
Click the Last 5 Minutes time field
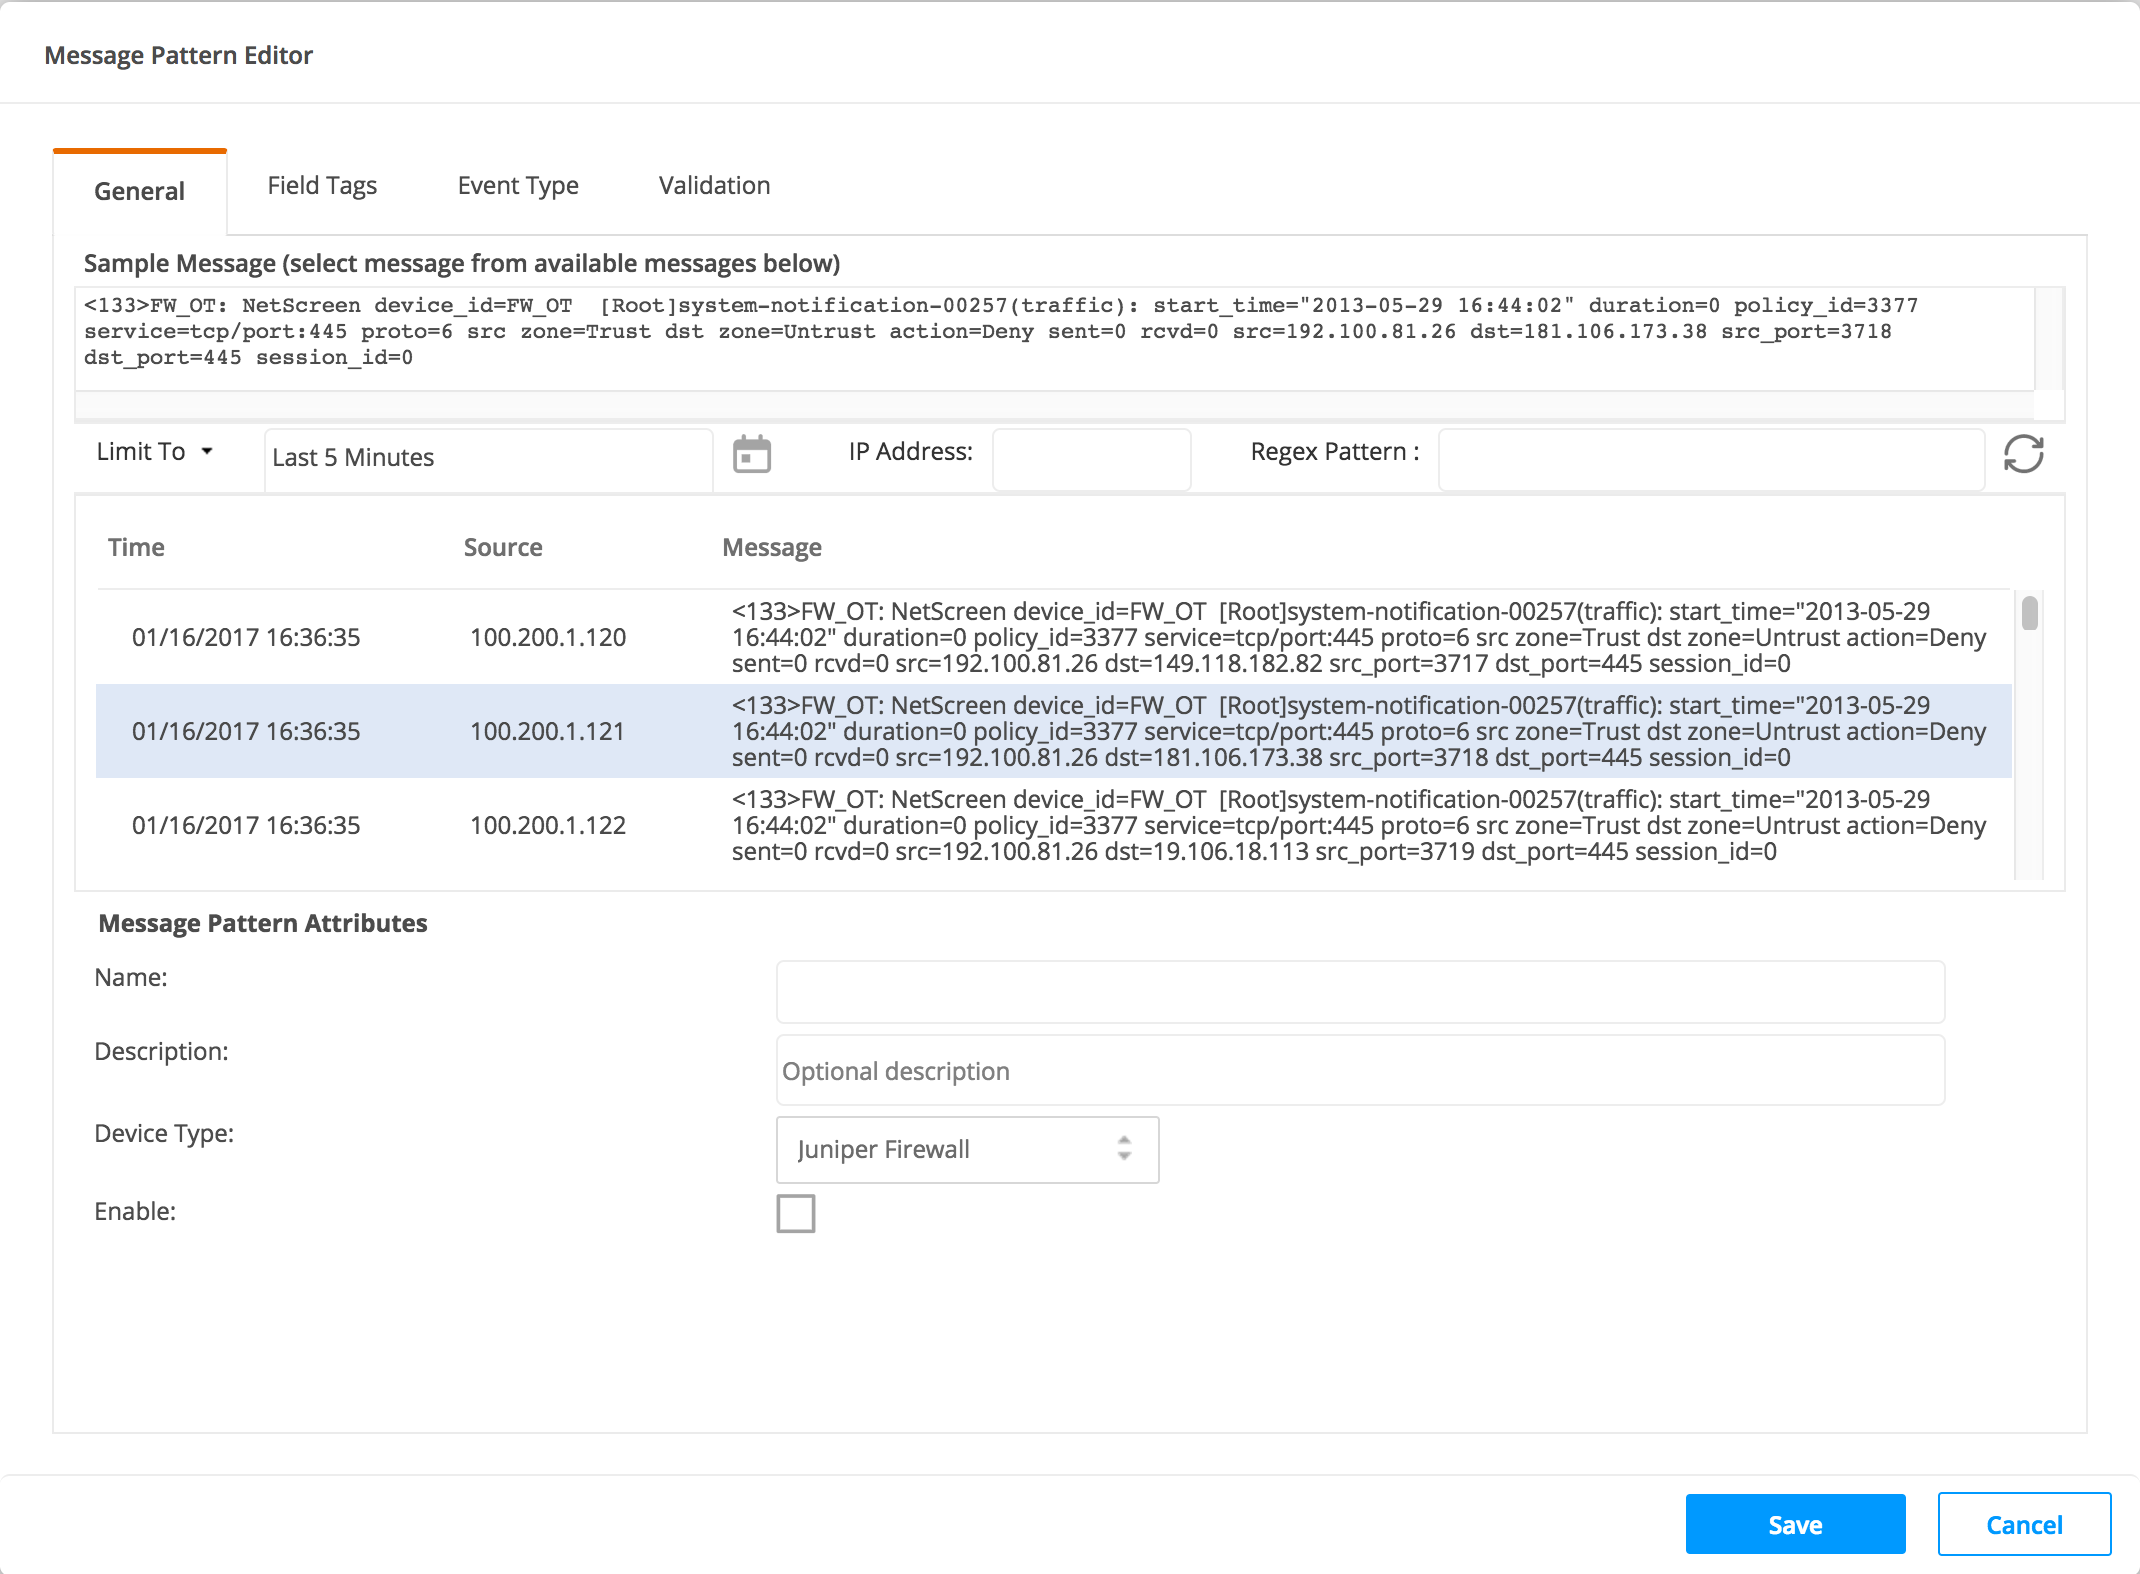488,458
